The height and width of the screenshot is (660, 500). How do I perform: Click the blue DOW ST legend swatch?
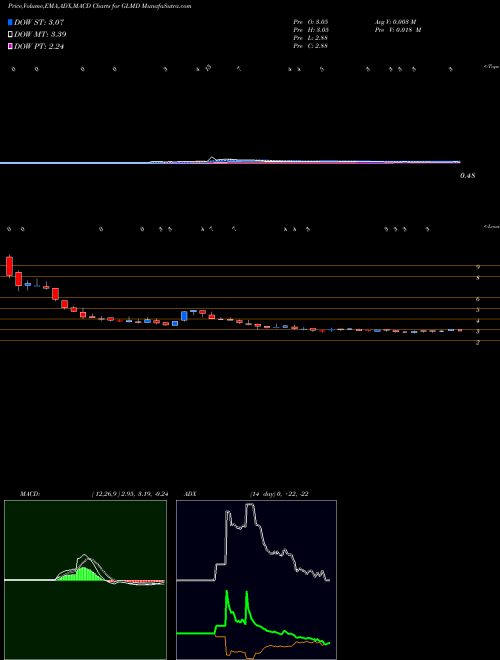click(x=10, y=22)
